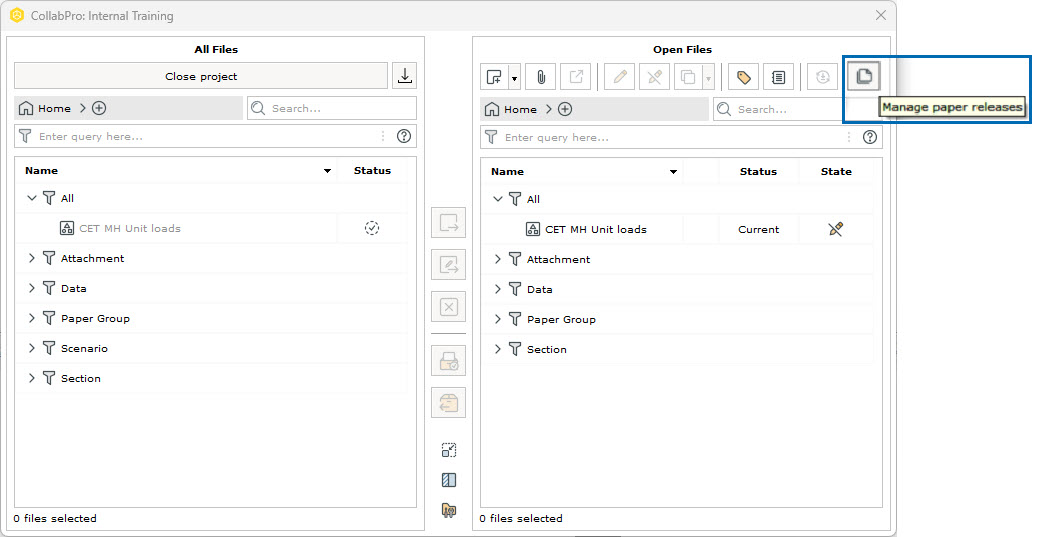Image resolution: width=1039 pixels, height=537 pixels.
Task: Expand Paper Group node in Open Files
Action: pyautogui.click(x=498, y=319)
